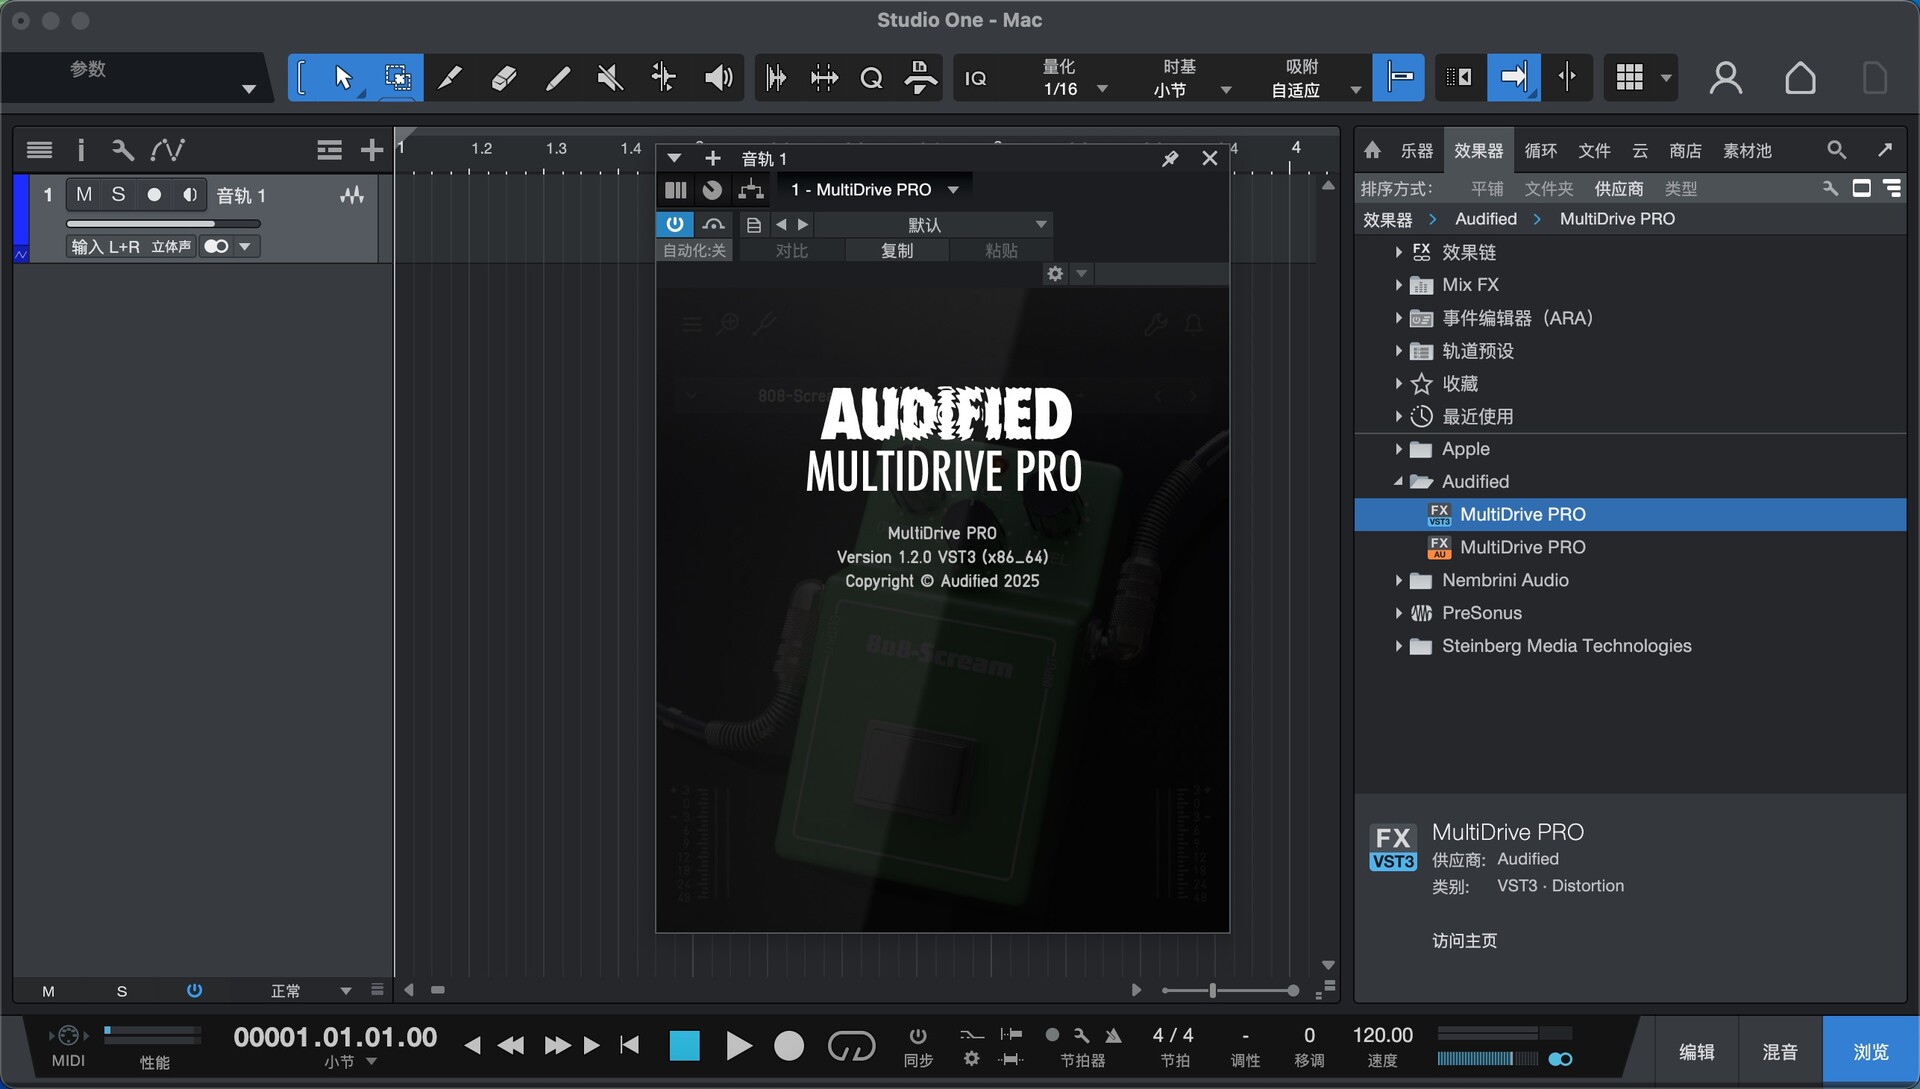The height and width of the screenshot is (1089, 1920).
Task: Click the 混音 button at bottom right
Action: [1780, 1052]
